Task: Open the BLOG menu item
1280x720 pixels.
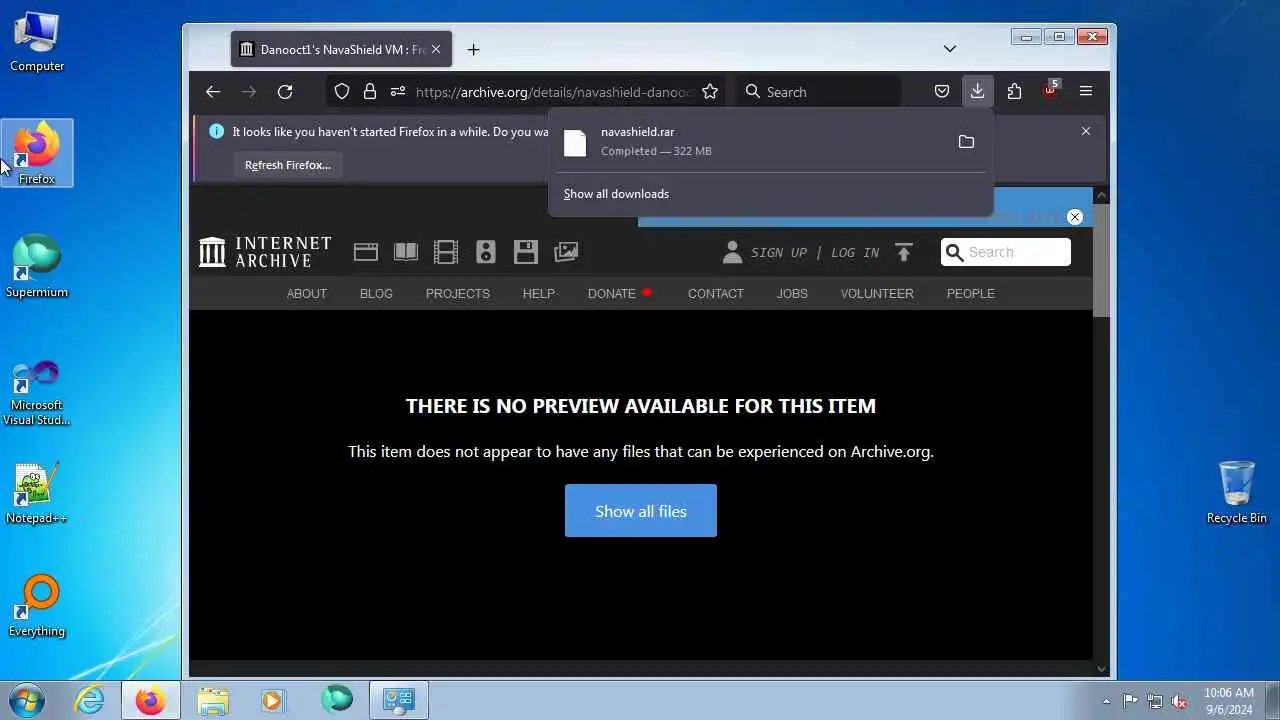Action: [376, 293]
